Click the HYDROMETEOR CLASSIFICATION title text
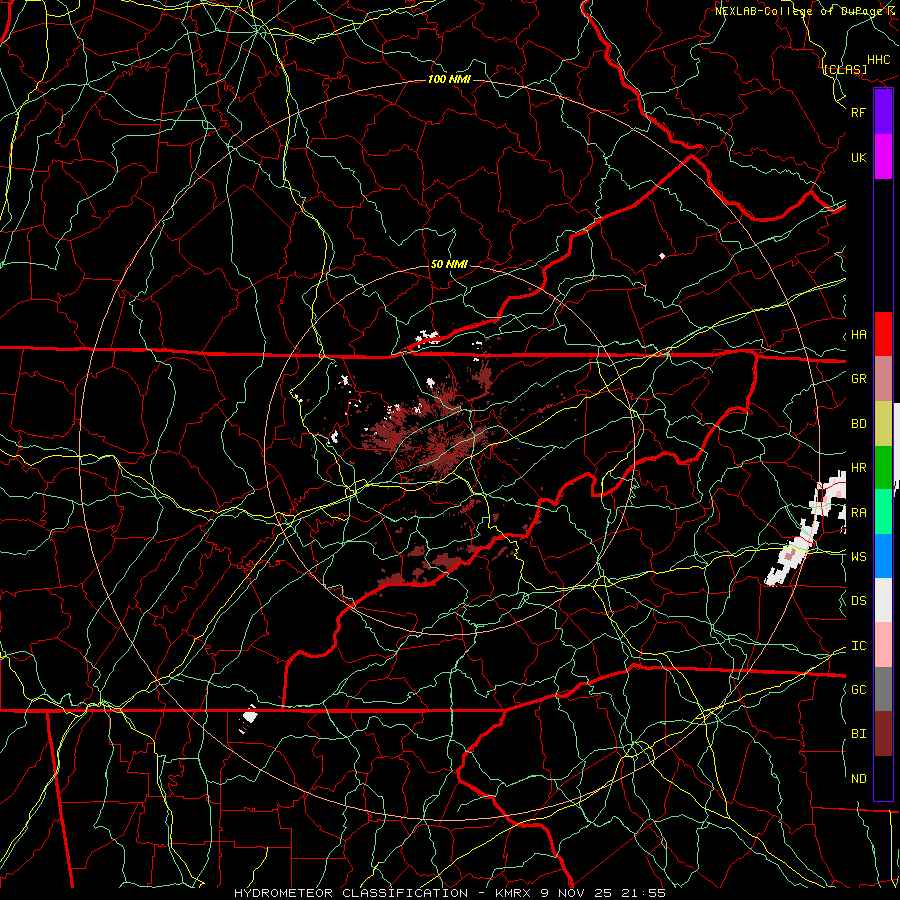This screenshot has width=900, height=900. (351, 893)
